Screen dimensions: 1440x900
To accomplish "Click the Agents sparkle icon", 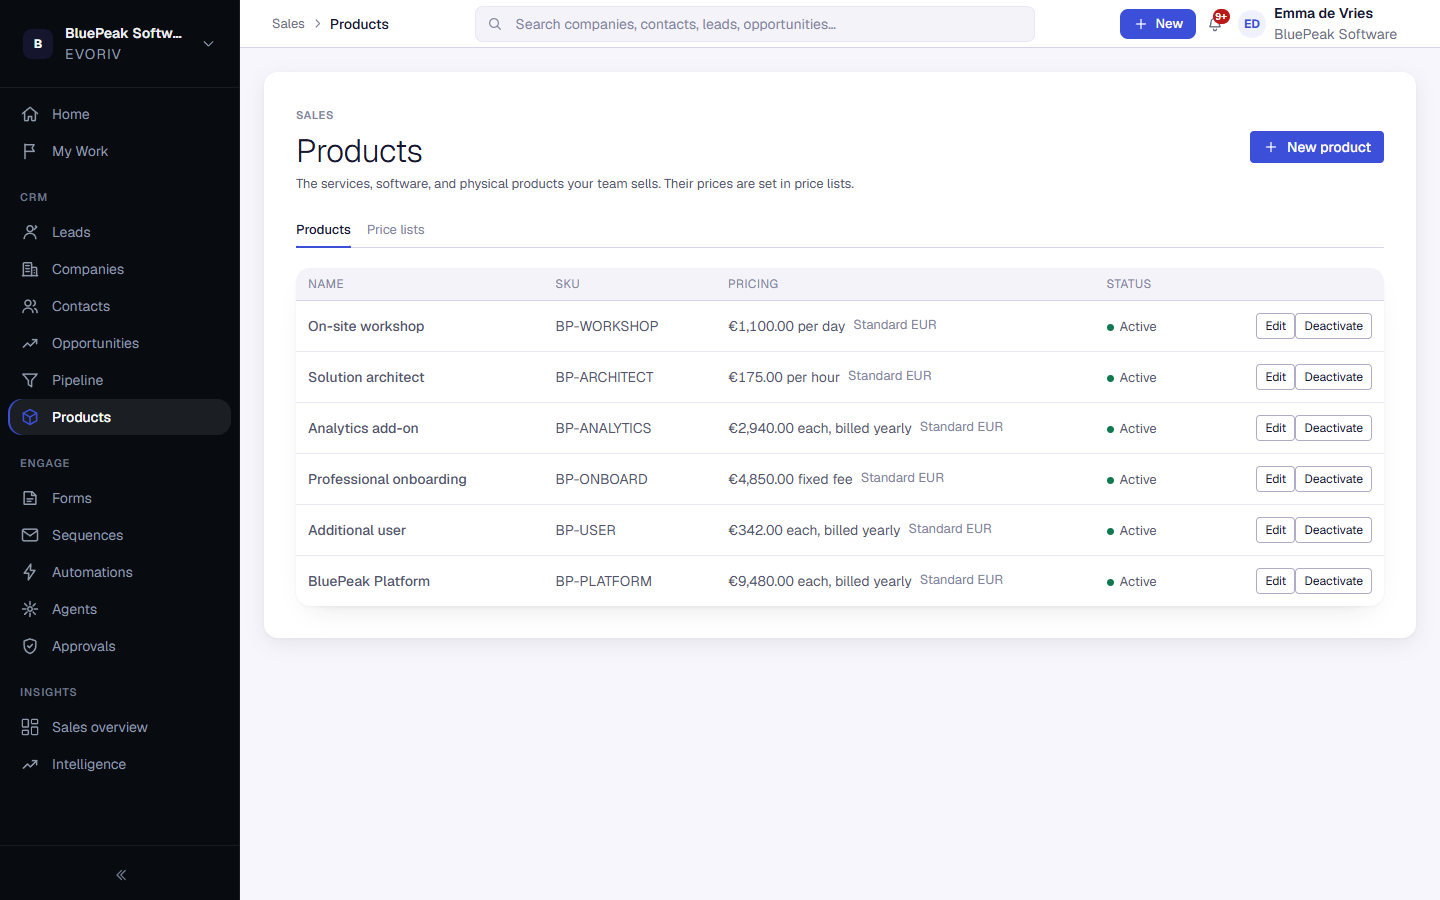I will pos(30,609).
